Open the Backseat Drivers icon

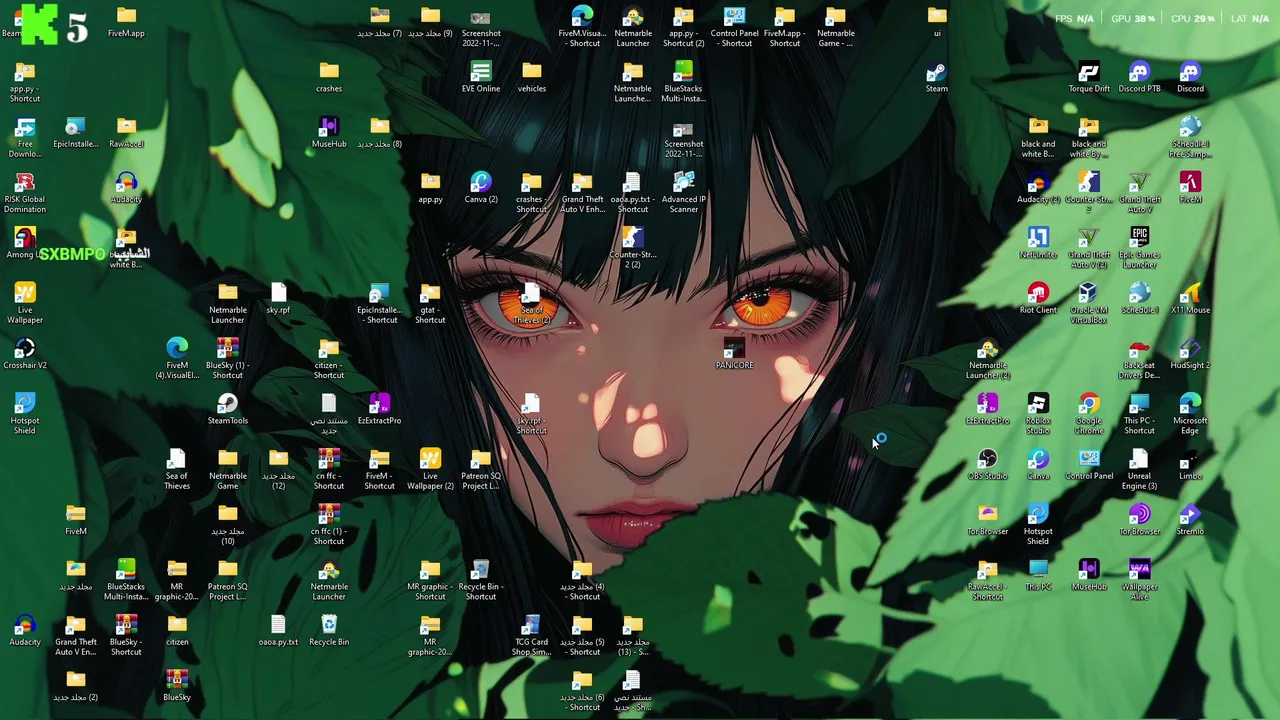pos(1139,358)
